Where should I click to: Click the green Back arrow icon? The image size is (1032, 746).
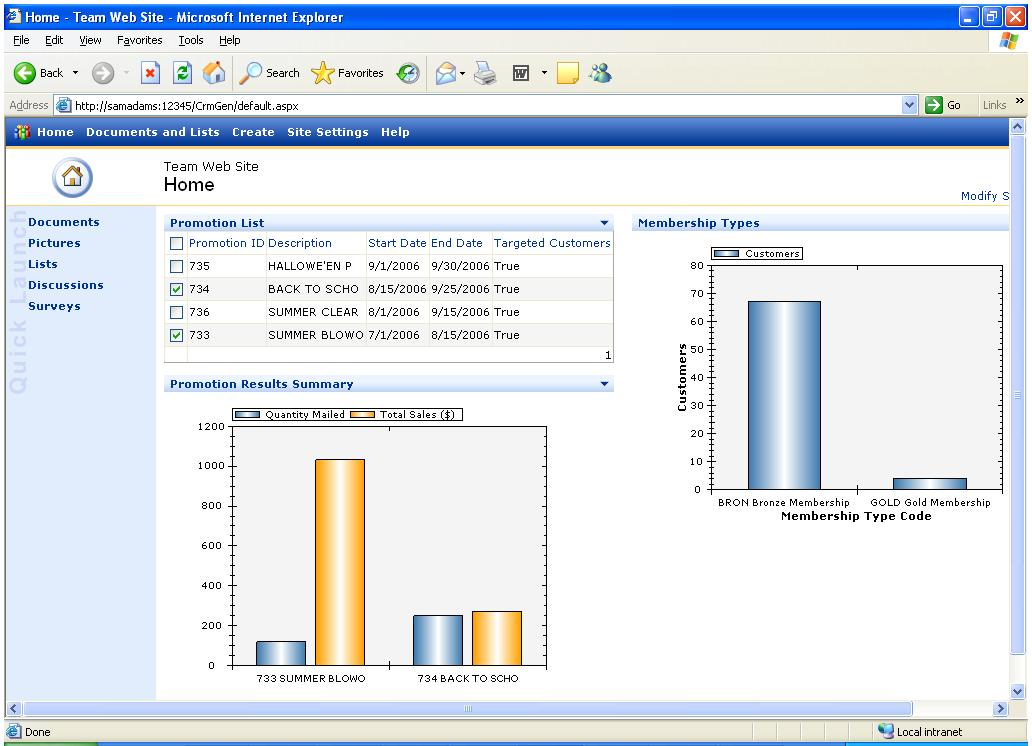tap(24, 73)
